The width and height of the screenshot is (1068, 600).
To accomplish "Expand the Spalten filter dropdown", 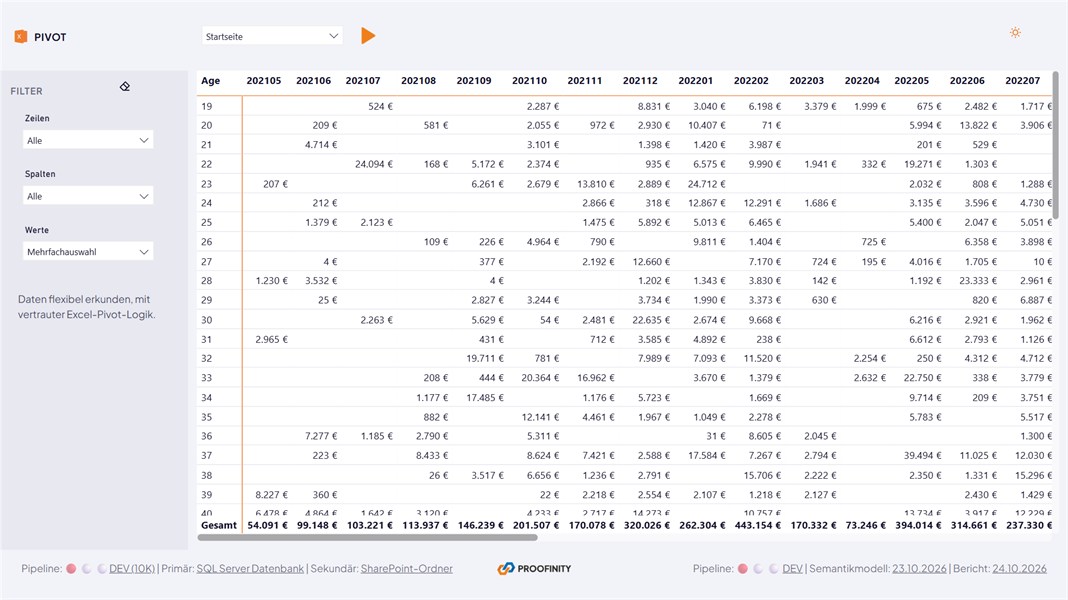I will coord(88,196).
